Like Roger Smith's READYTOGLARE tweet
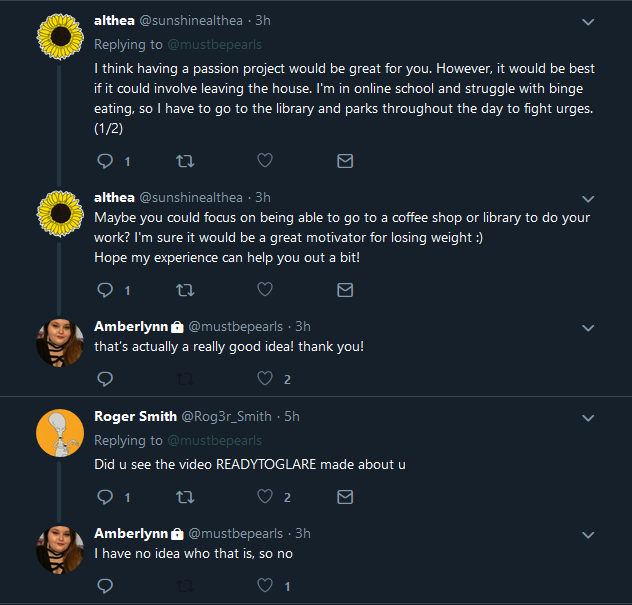This screenshot has width=632, height=605. pyautogui.click(x=265, y=497)
